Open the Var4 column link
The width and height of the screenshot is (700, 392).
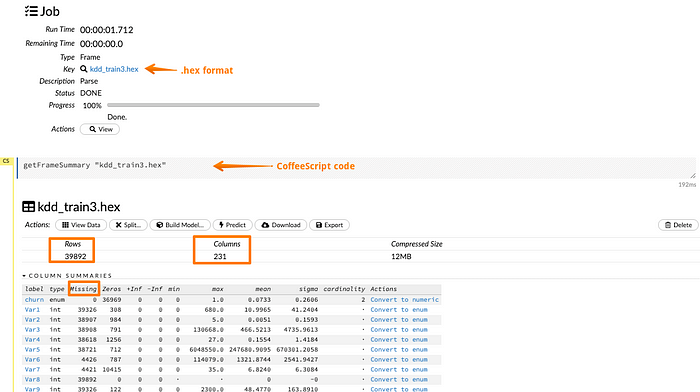click(x=32, y=339)
